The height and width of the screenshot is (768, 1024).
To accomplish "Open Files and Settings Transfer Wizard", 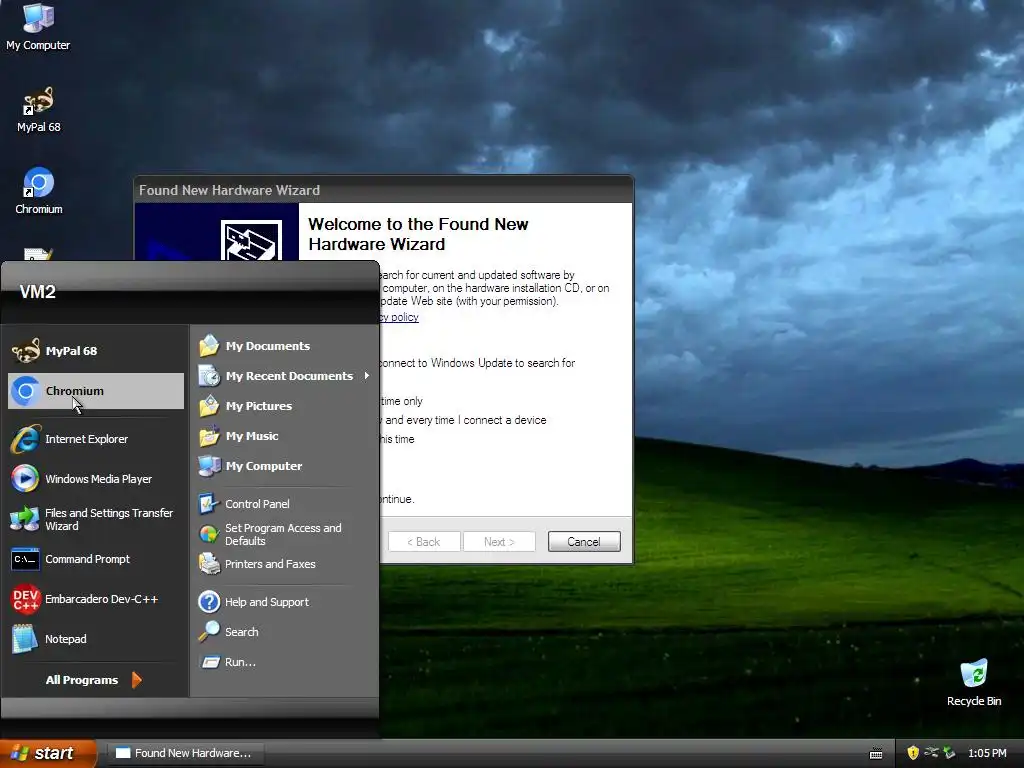I will pyautogui.click(x=95, y=519).
